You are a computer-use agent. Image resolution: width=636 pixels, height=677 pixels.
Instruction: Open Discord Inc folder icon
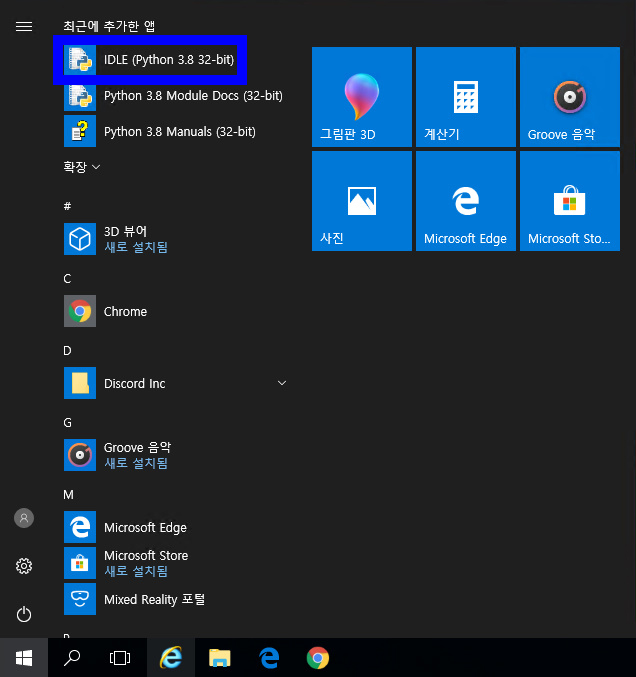[80, 383]
